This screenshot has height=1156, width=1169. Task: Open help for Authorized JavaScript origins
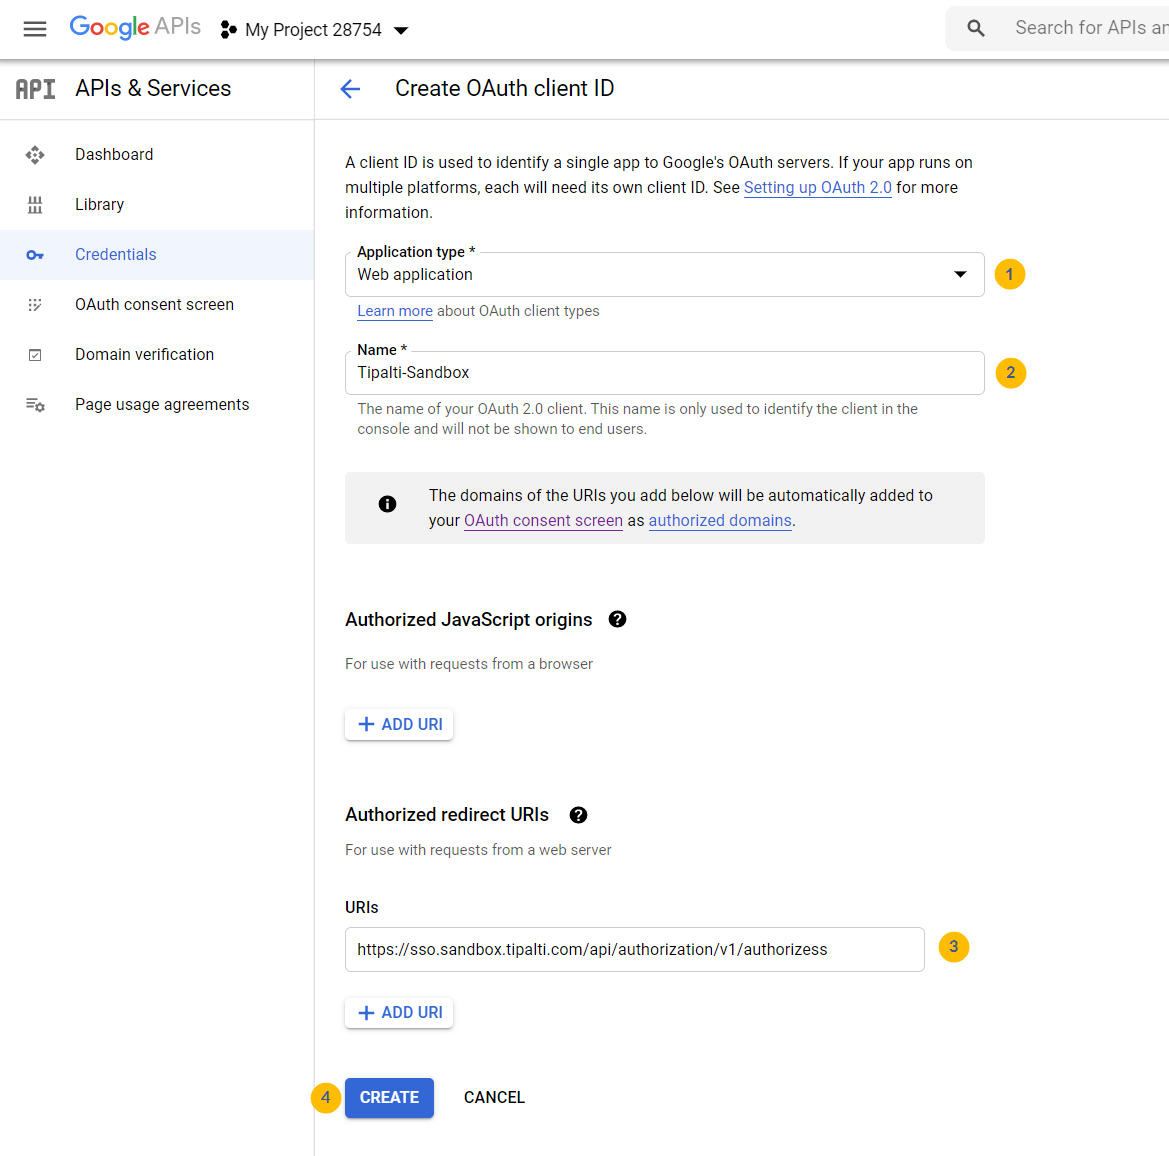[x=617, y=619]
